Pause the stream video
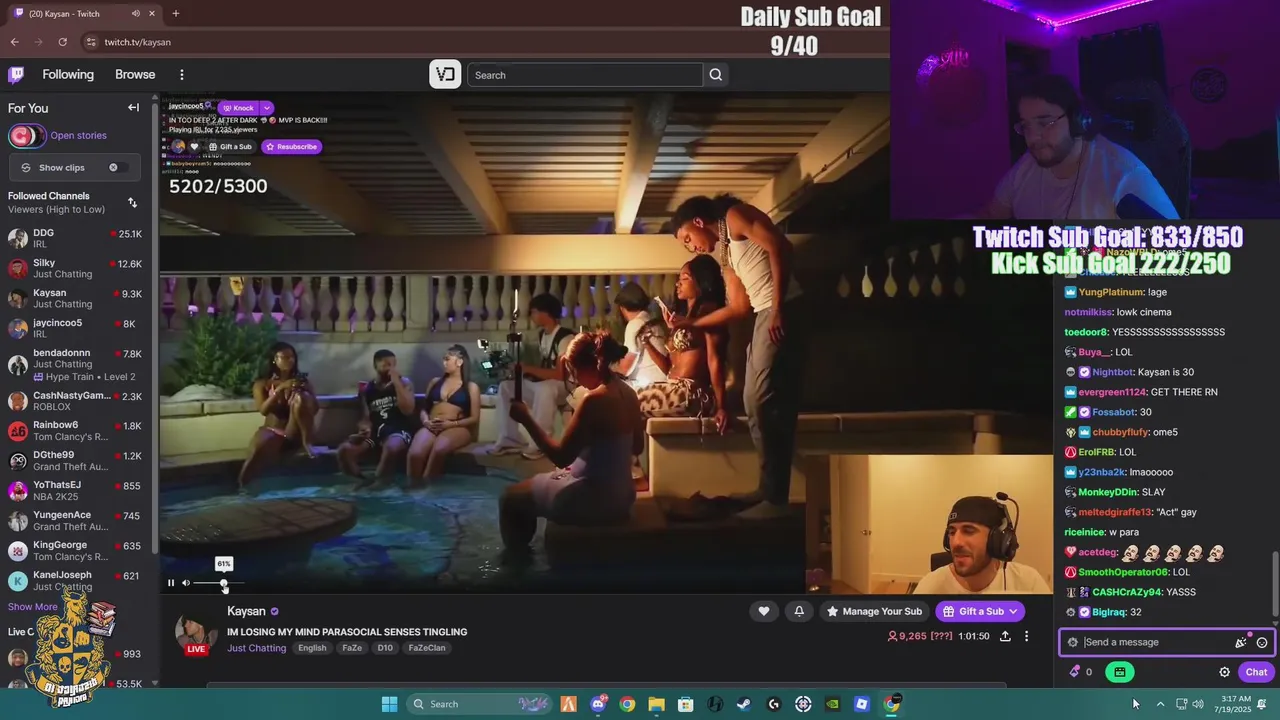 point(171,583)
